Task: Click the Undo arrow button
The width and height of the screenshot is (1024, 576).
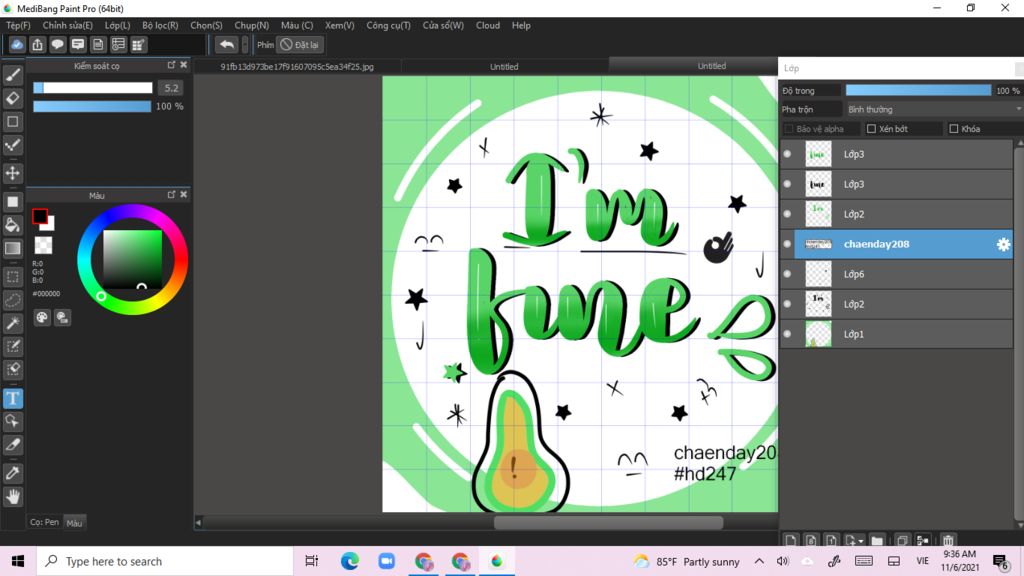Action: pyautogui.click(x=227, y=44)
